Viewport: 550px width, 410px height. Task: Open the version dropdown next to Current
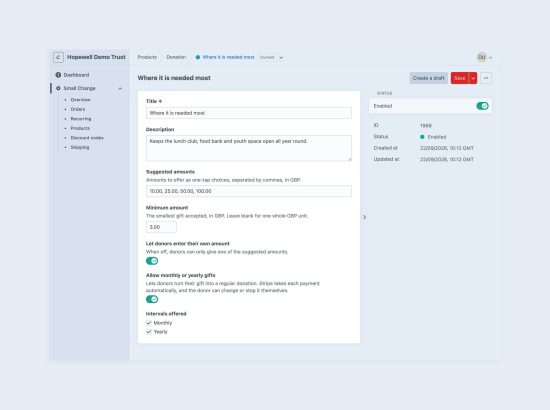point(281,58)
